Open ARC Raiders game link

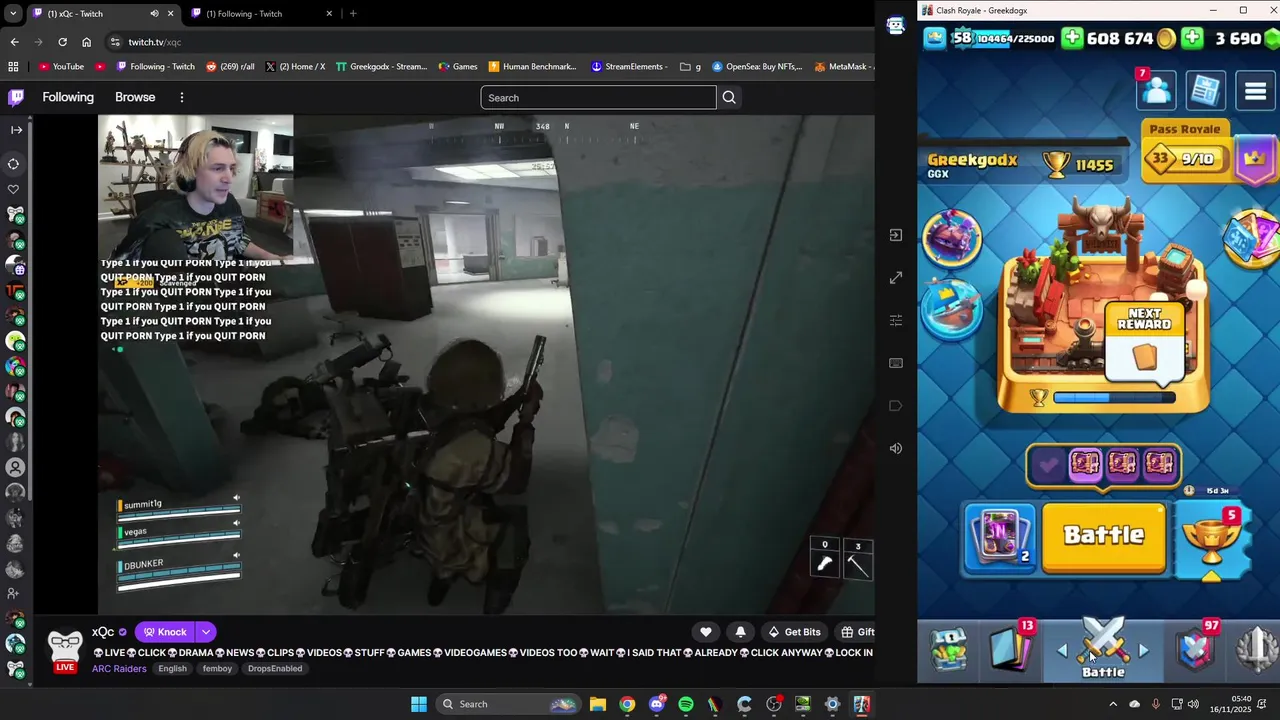click(119, 668)
